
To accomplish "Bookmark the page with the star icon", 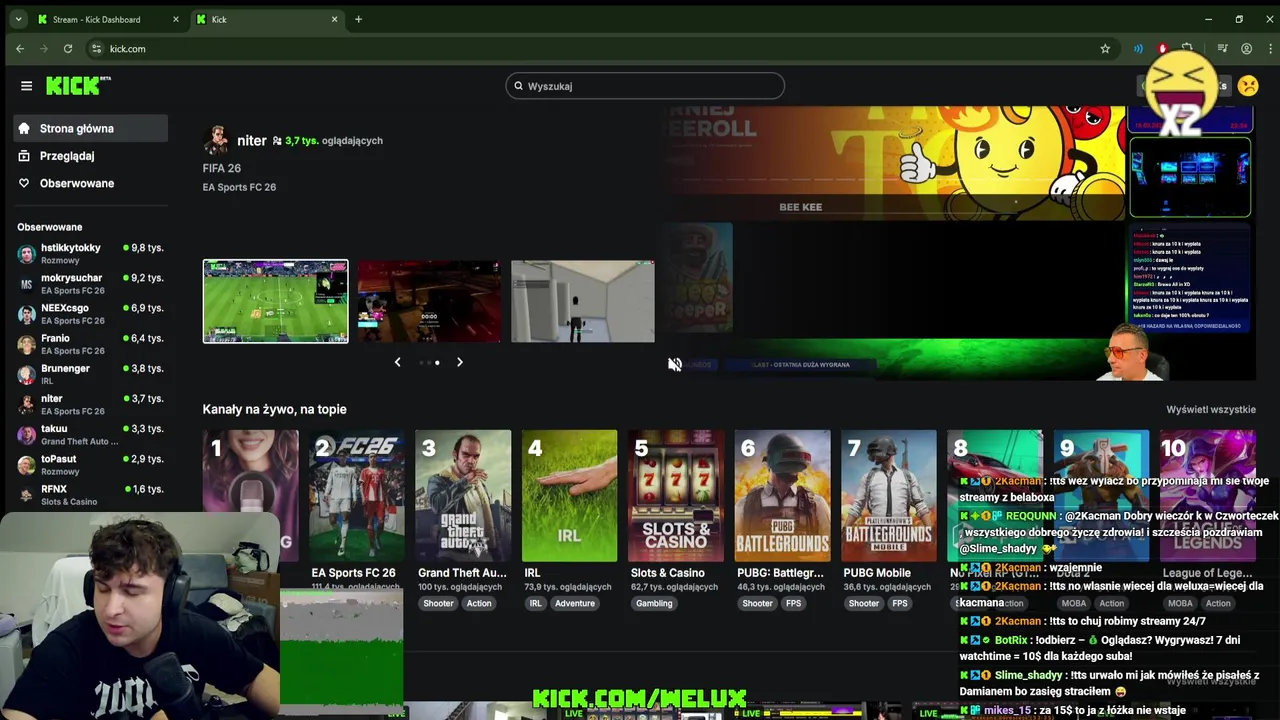I will pos(1105,48).
